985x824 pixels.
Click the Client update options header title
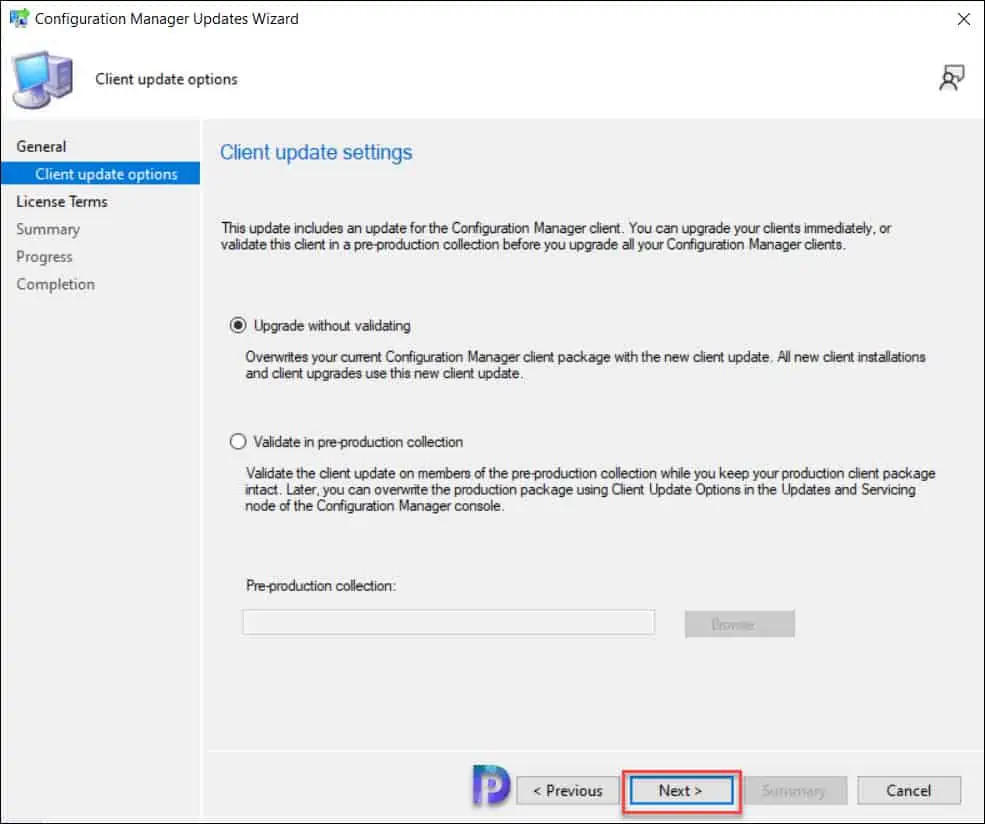pos(166,79)
